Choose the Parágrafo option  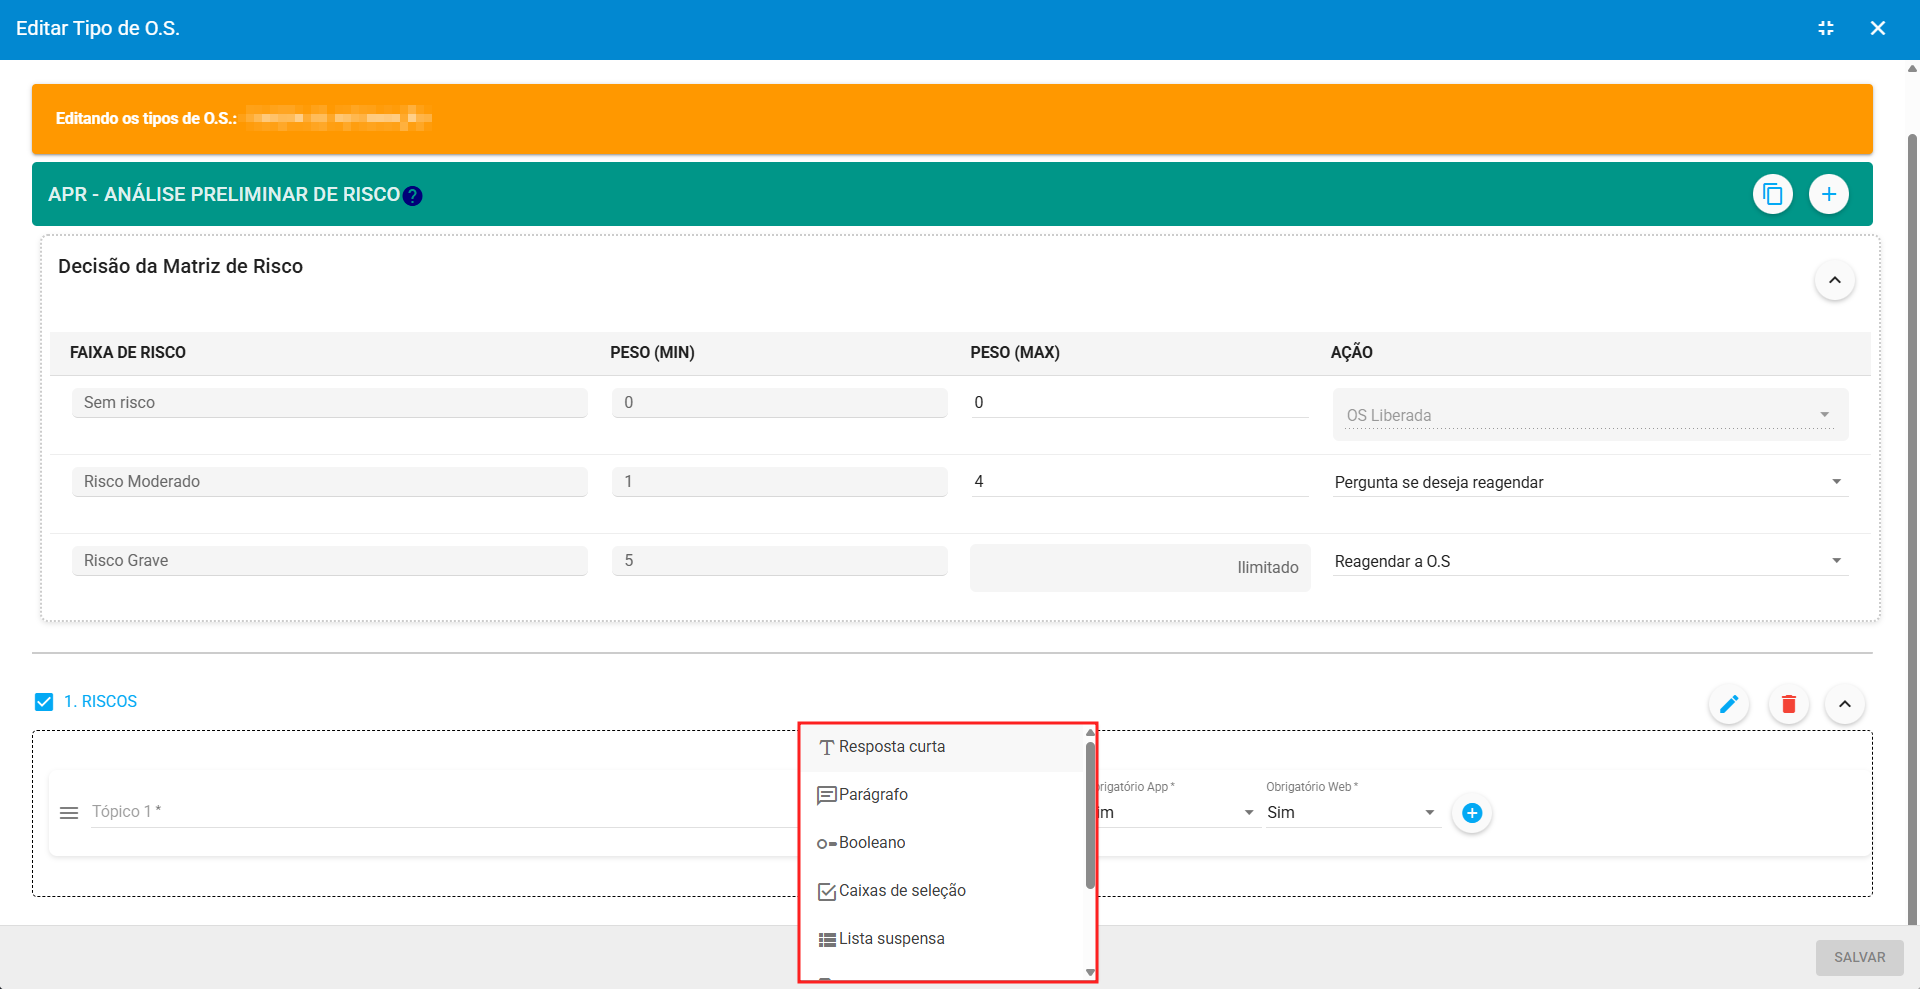(x=873, y=795)
